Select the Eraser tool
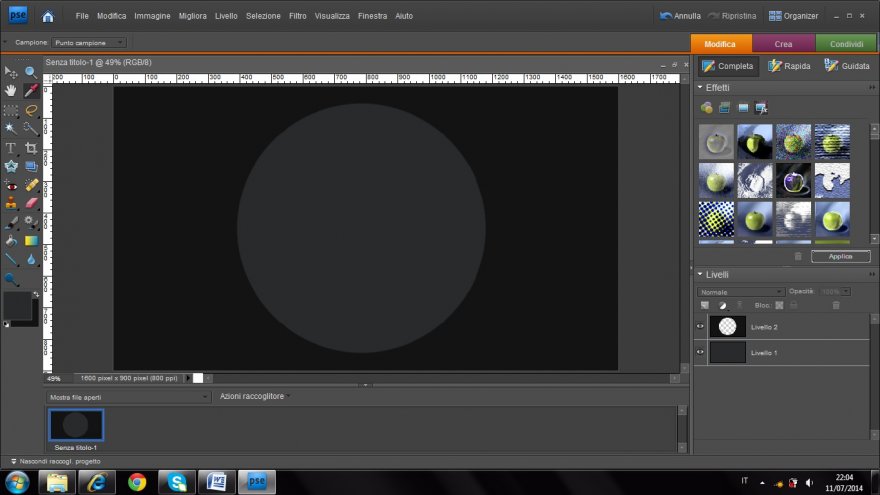The width and height of the screenshot is (880, 495). click(31, 203)
